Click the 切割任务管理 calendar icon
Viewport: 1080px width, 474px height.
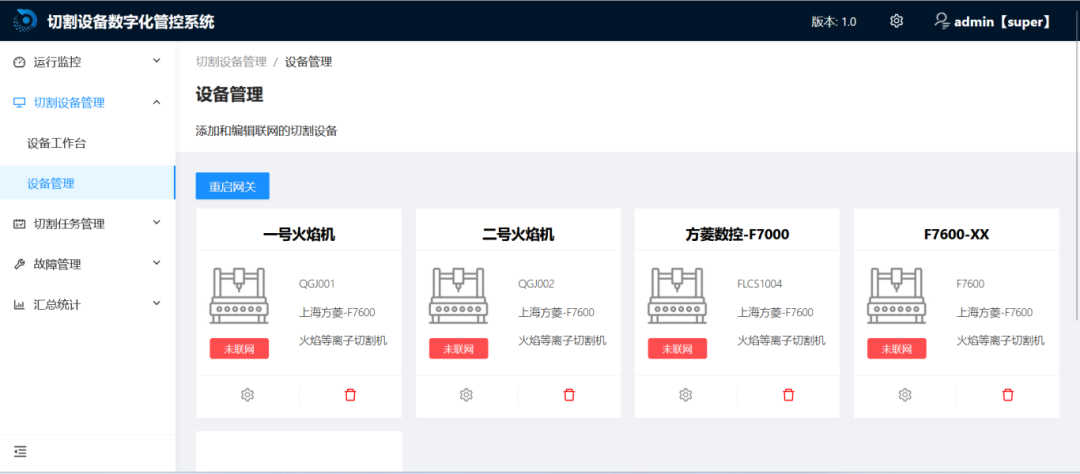coord(19,224)
